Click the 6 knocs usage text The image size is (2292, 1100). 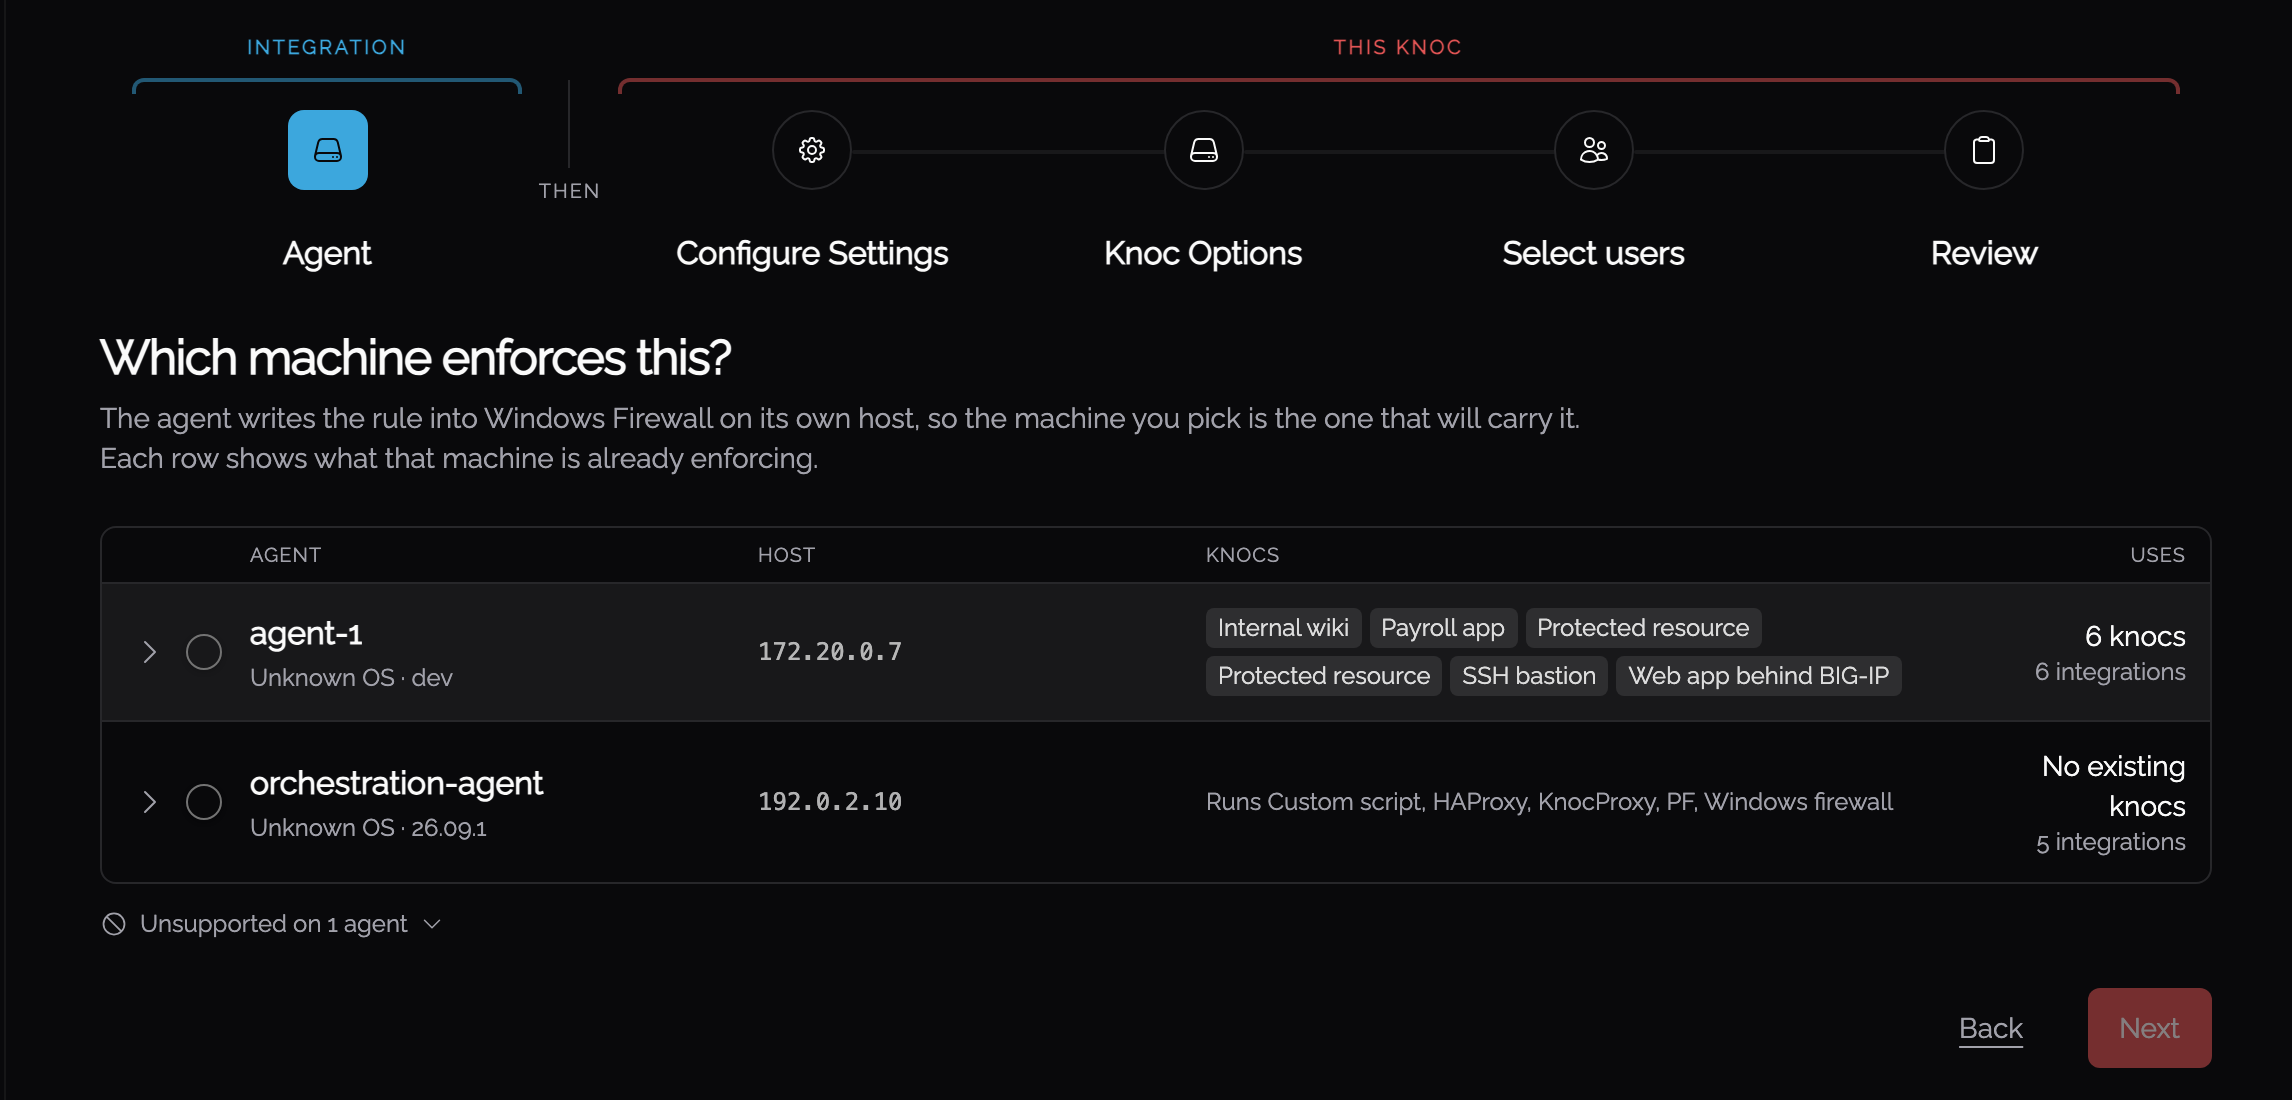[2135, 636]
